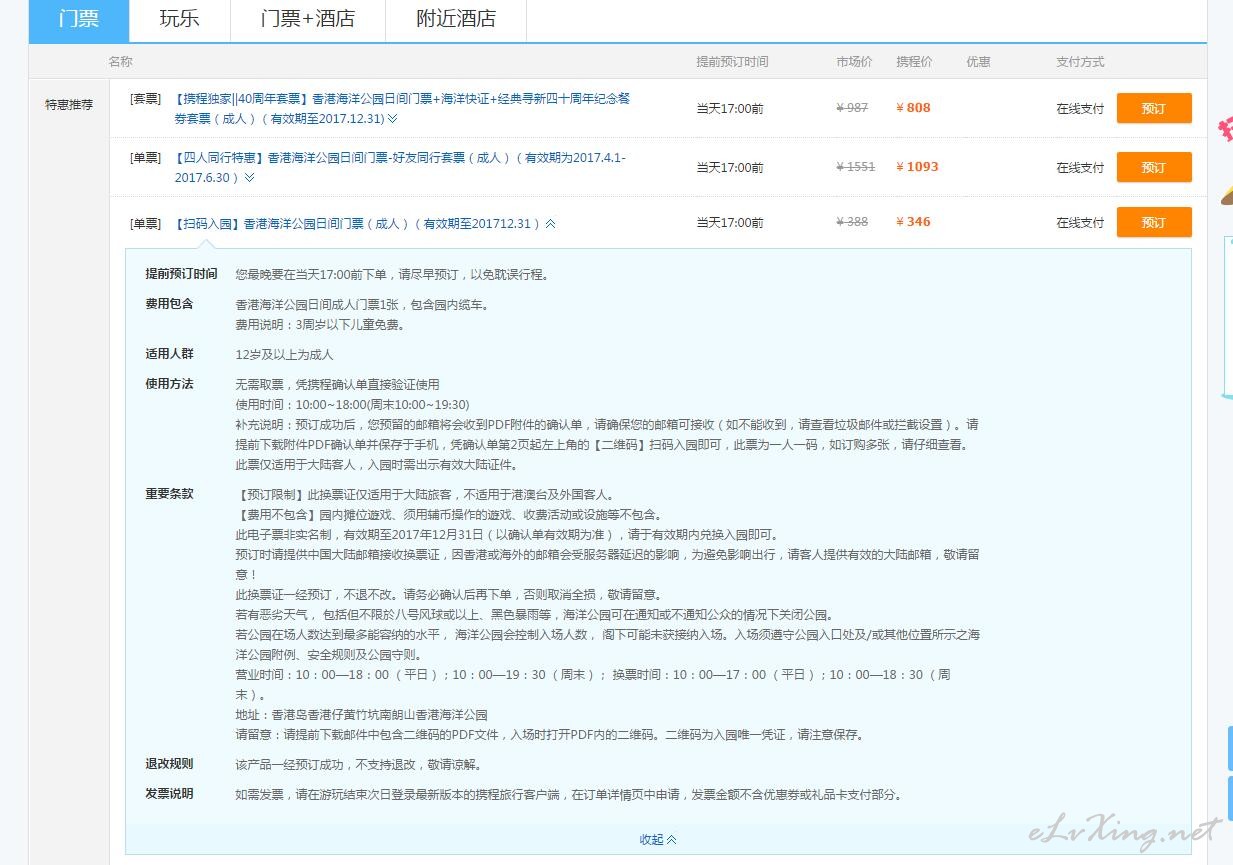Book the ¥808 套票 with 预订
This screenshot has height=865, width=1233.
[x=1154, y=108]
